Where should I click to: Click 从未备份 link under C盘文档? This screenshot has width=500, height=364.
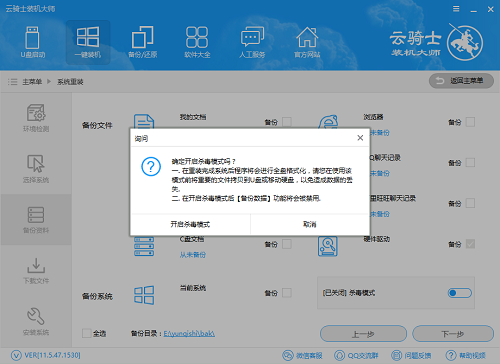(x=193, y=255)
